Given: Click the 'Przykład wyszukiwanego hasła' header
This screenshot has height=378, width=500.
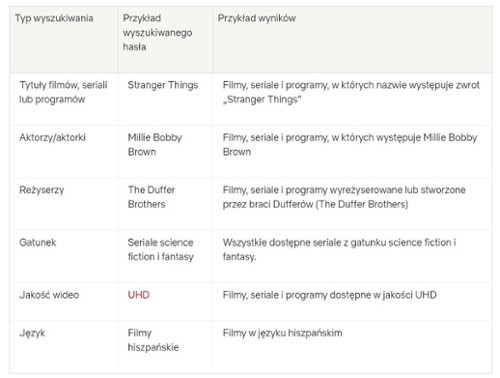Looking at the screenshot, I should (x=157, y=32).
